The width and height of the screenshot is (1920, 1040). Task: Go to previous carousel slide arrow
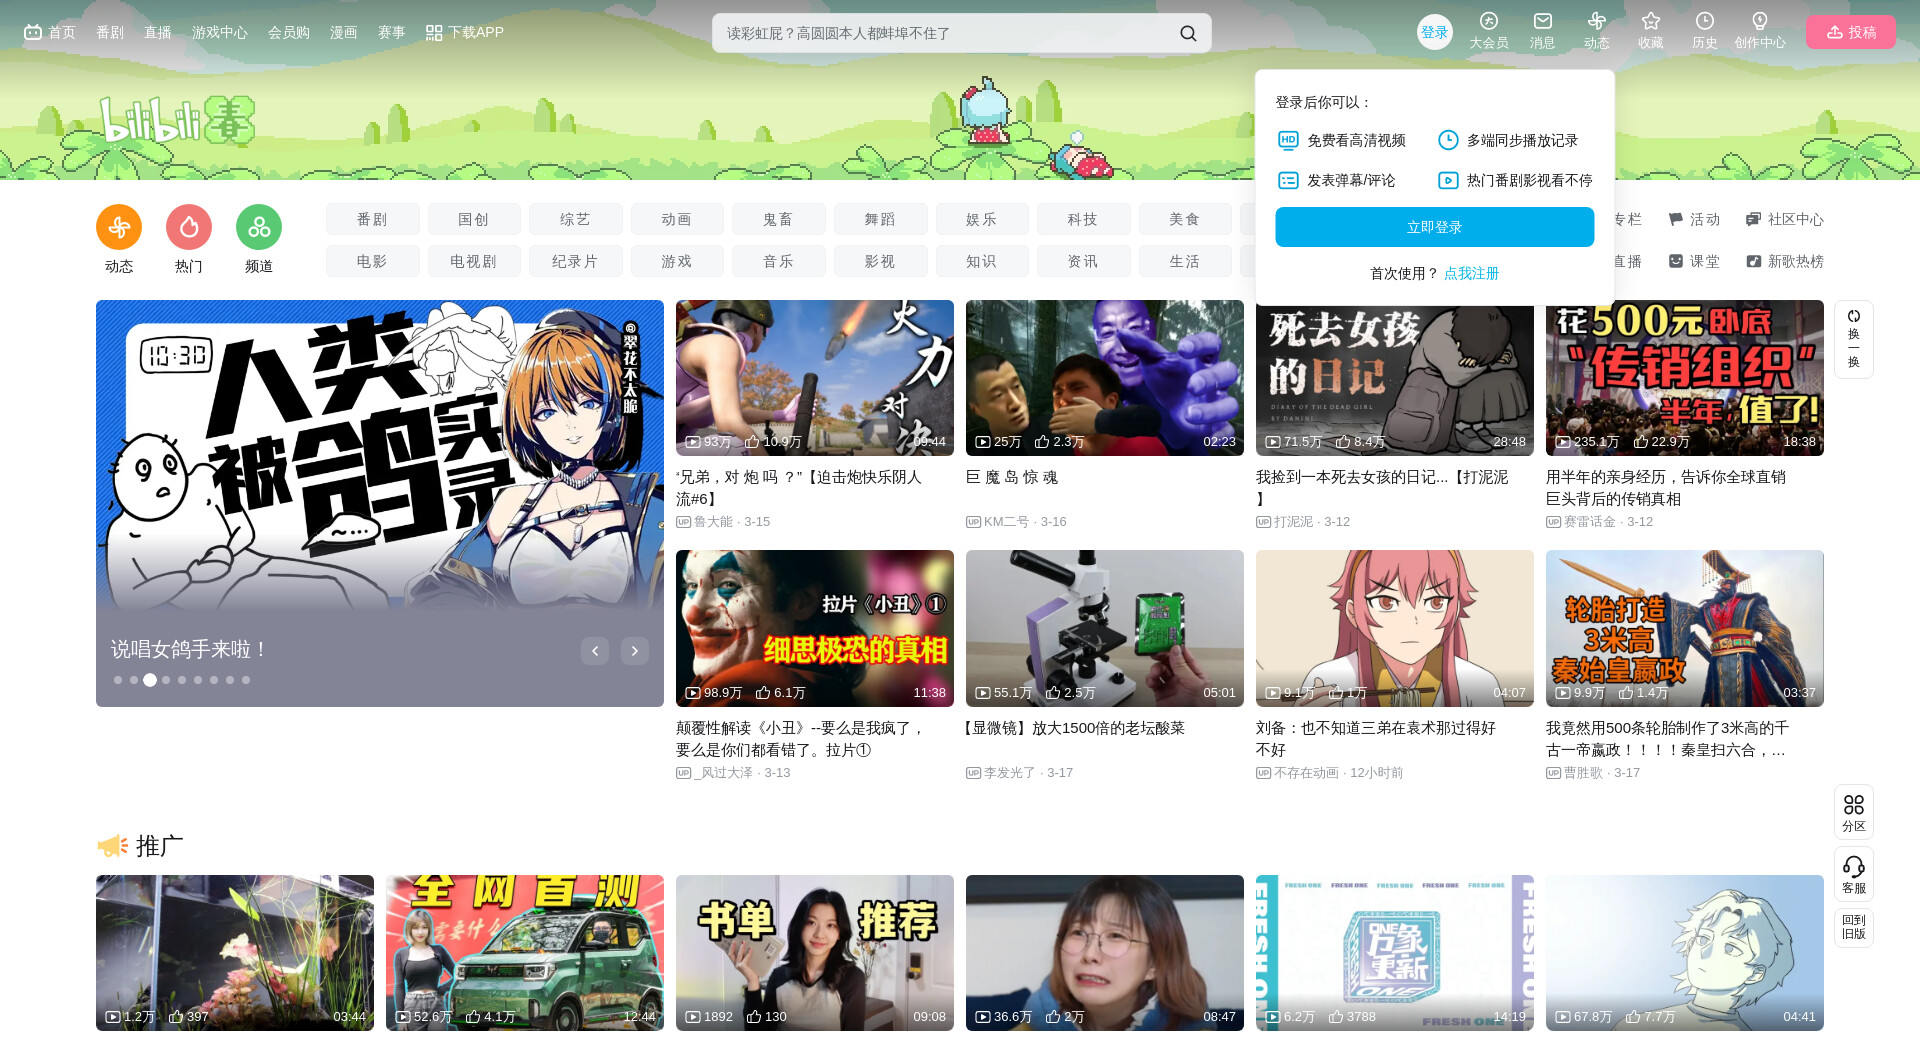coord(595,651)
